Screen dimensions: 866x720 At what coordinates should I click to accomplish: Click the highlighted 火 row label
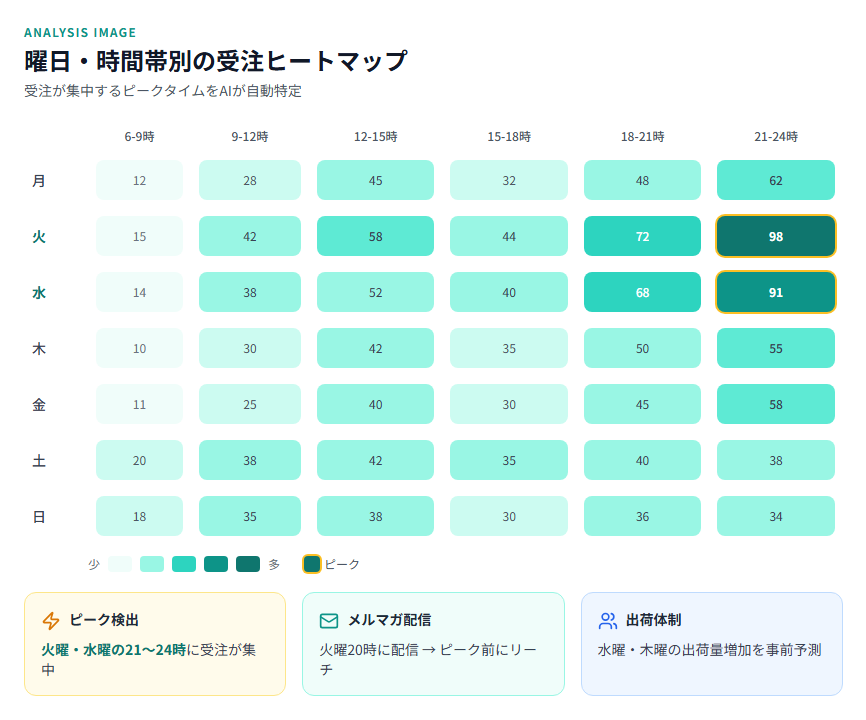click(39, 237)
